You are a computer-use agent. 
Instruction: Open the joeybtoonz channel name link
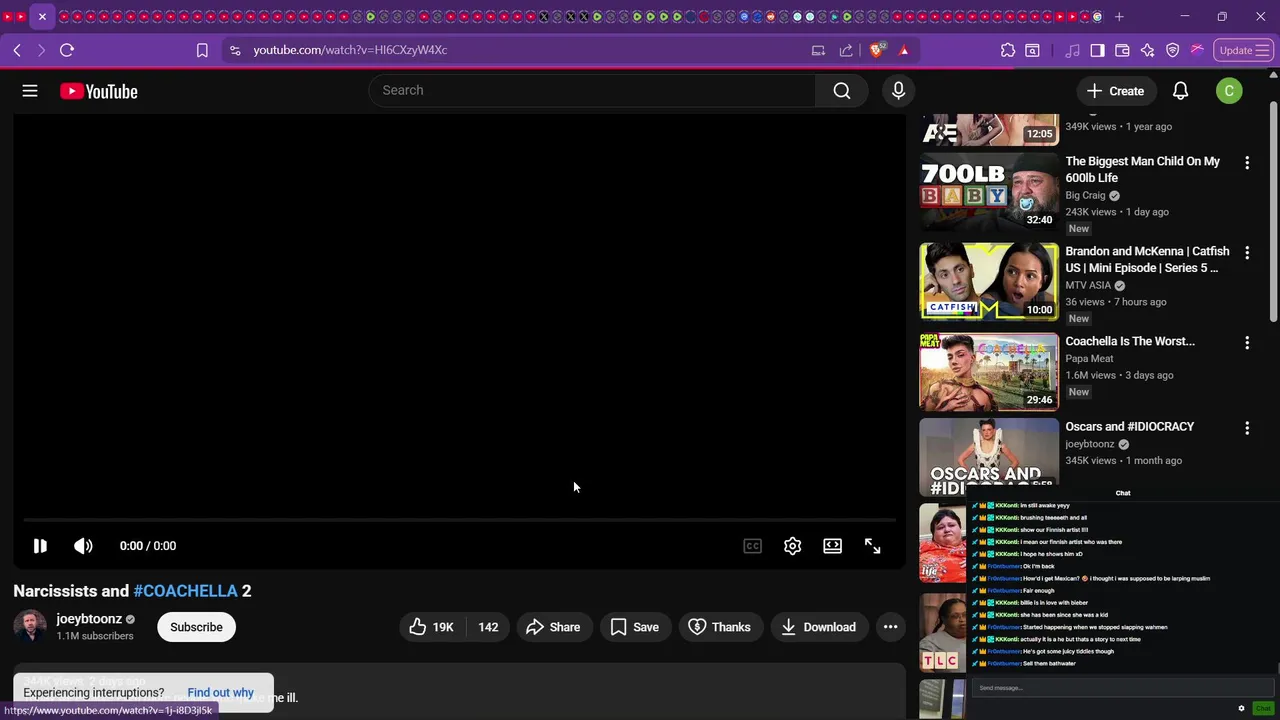(89, 619)
